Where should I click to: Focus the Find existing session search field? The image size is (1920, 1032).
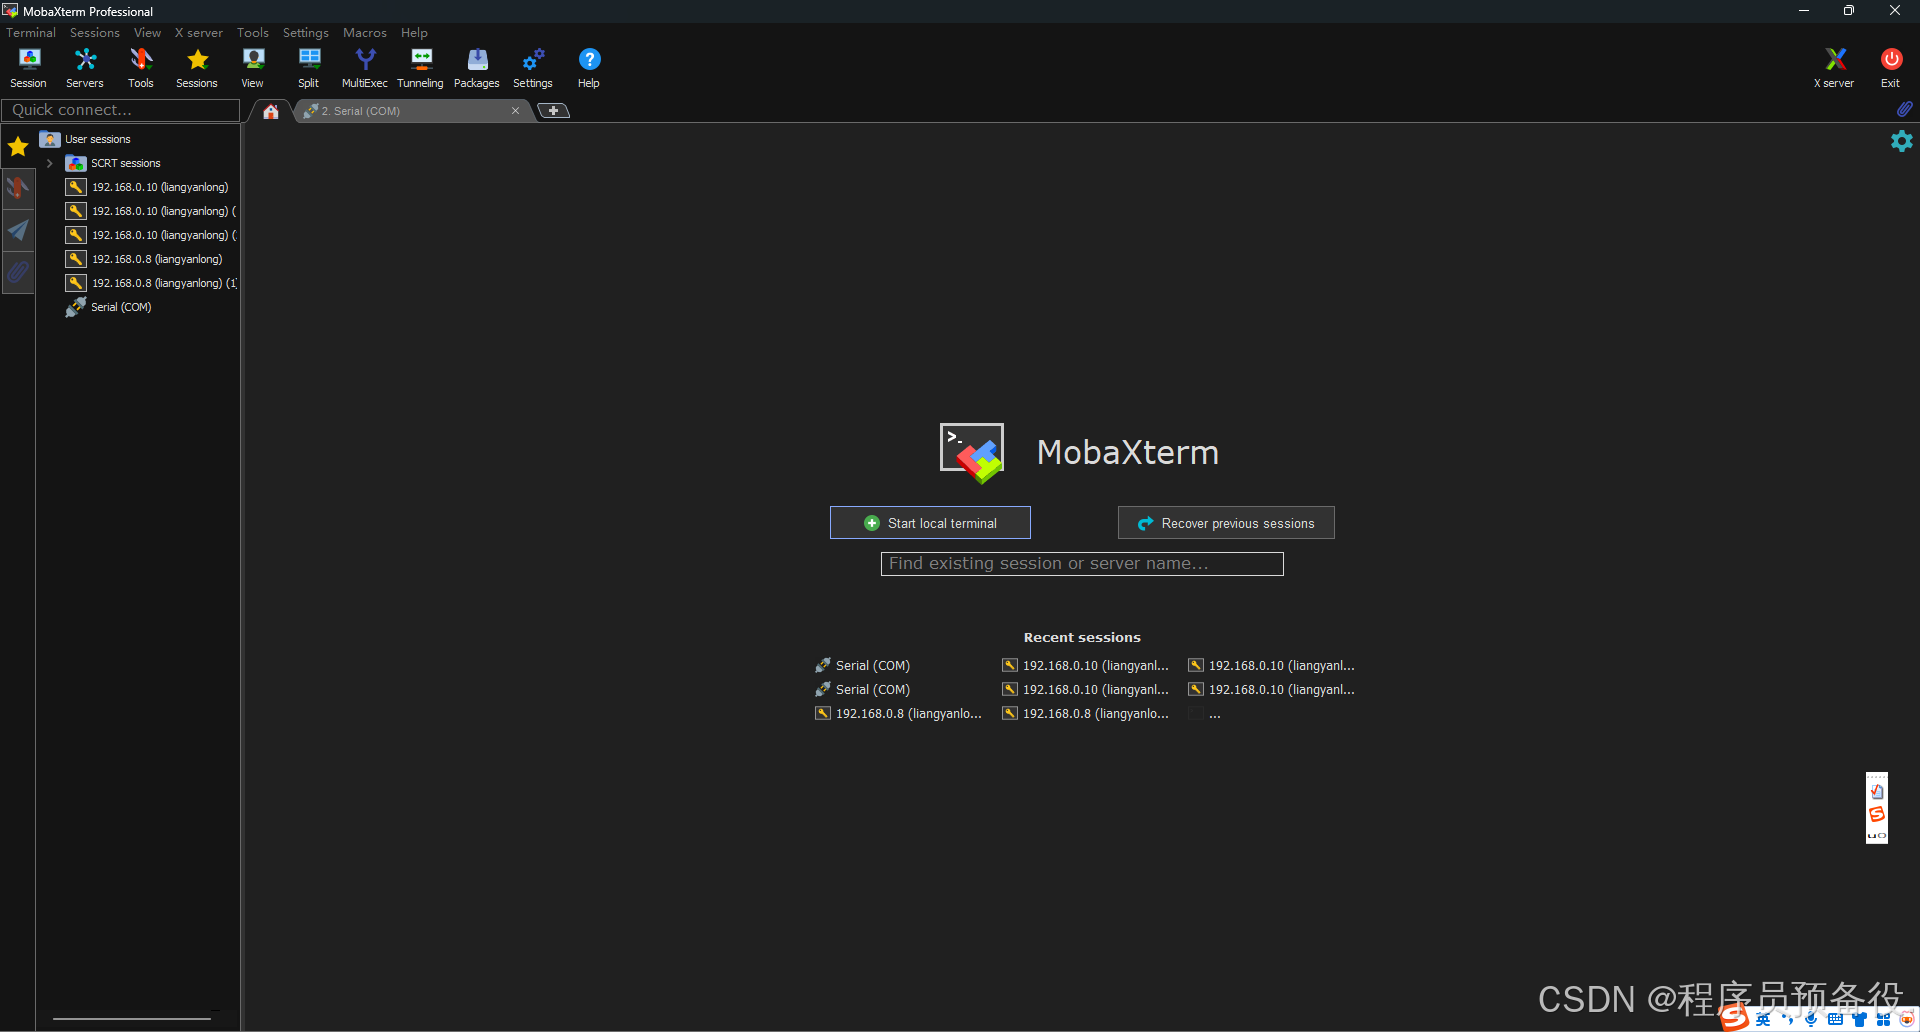[1082, 564]
